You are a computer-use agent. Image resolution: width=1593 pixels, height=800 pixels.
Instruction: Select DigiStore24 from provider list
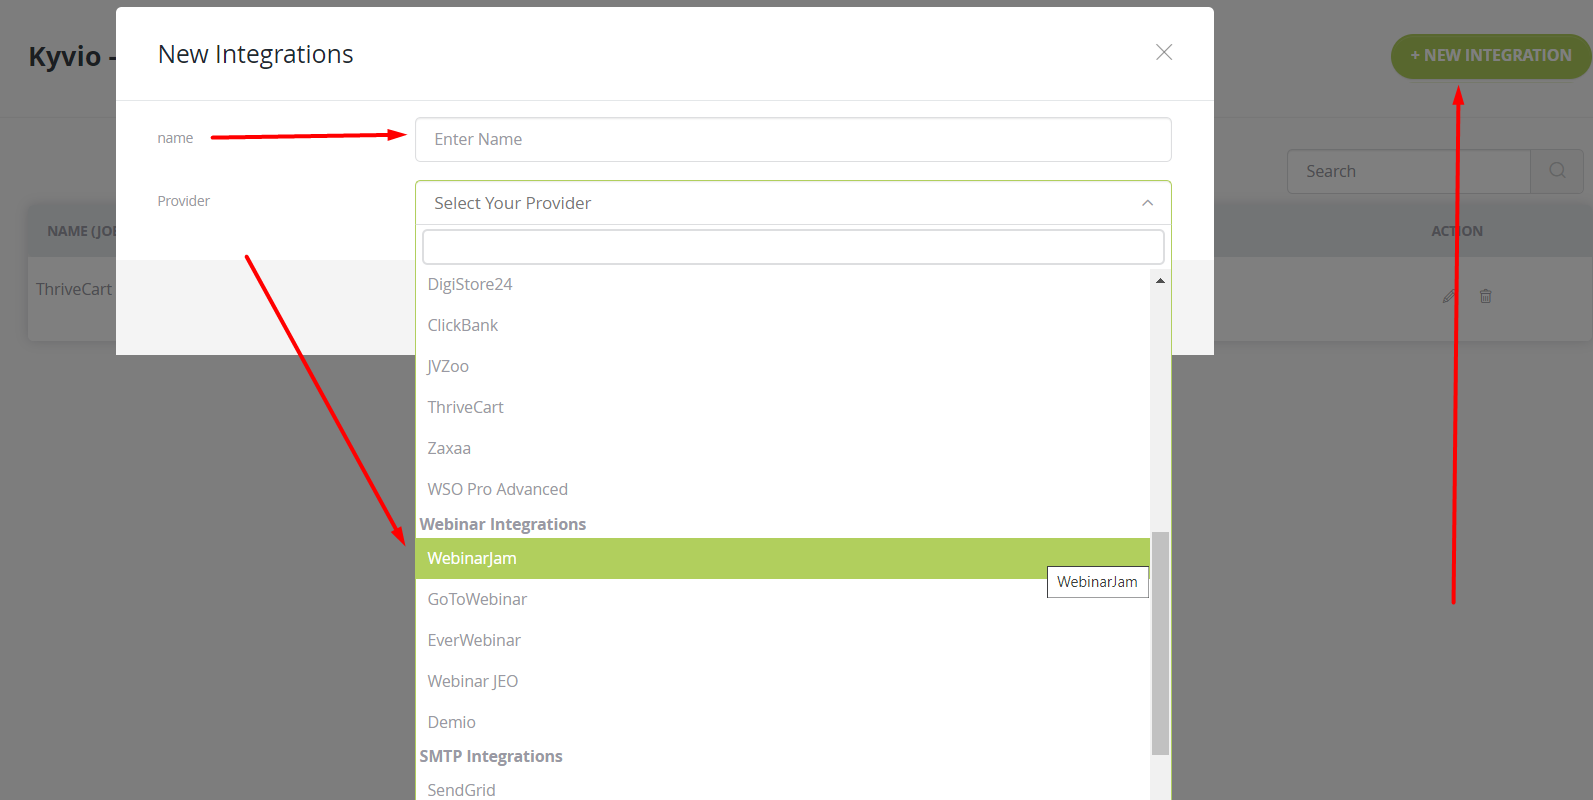click(783, 284)
